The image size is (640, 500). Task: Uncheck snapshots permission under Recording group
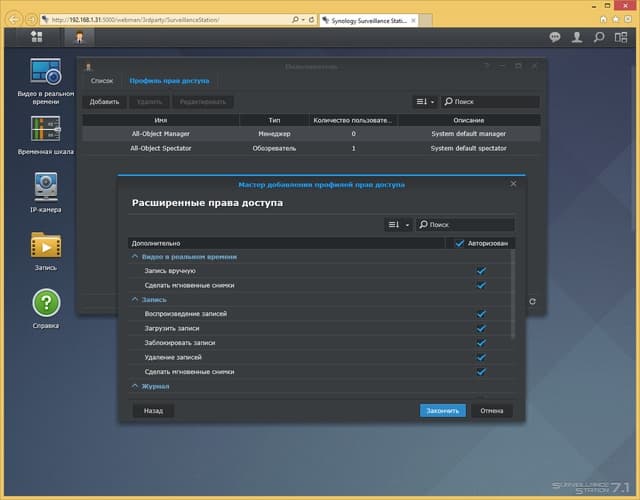click(481, 371)
